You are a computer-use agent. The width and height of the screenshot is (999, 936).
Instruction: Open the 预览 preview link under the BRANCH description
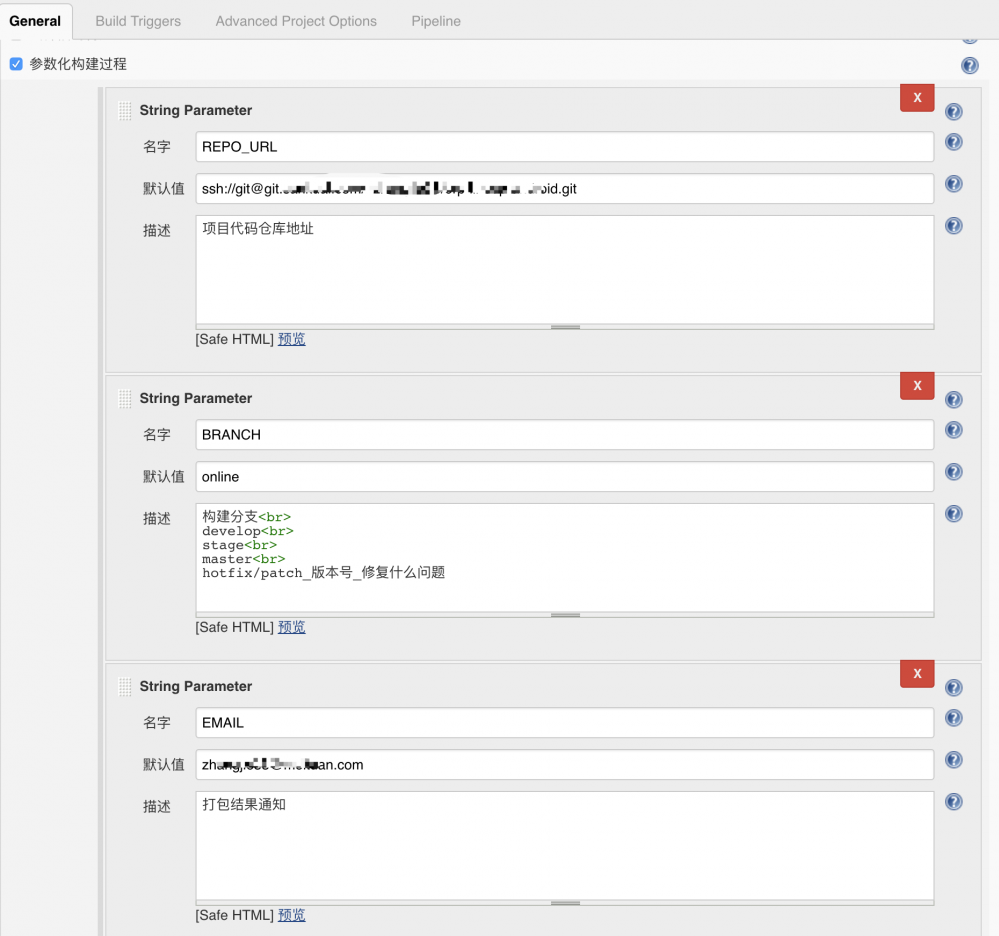291,627
